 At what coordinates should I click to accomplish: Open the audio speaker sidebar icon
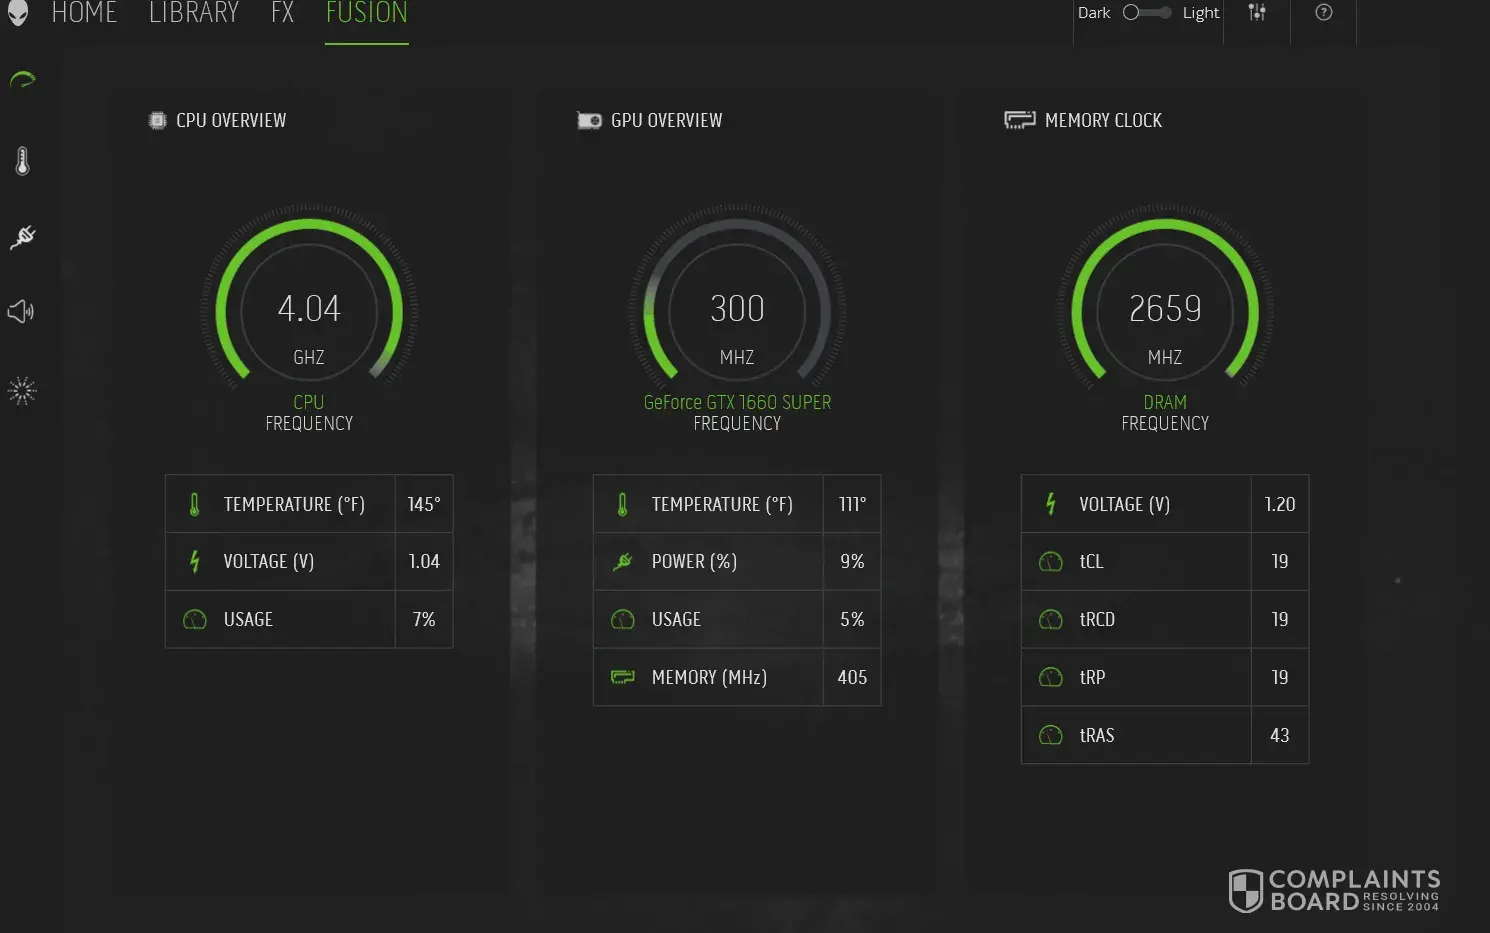[21, 312]
